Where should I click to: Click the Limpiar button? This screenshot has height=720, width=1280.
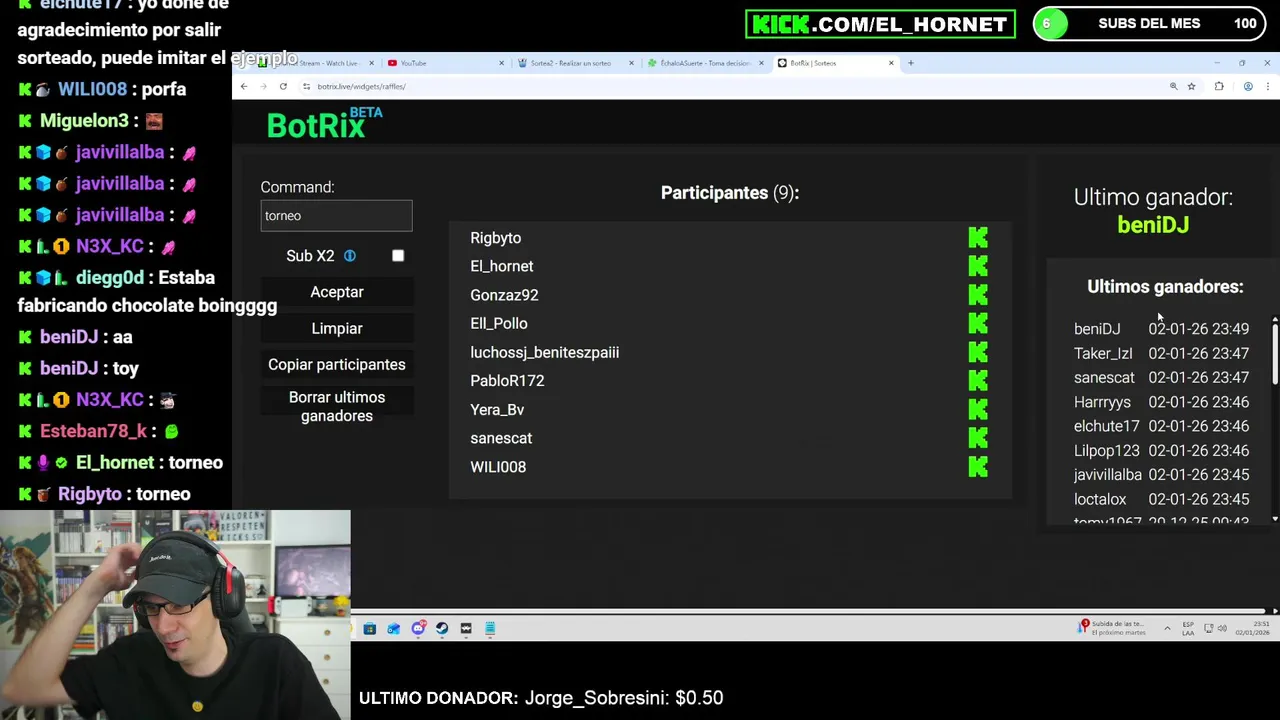[x=337, y=328]
